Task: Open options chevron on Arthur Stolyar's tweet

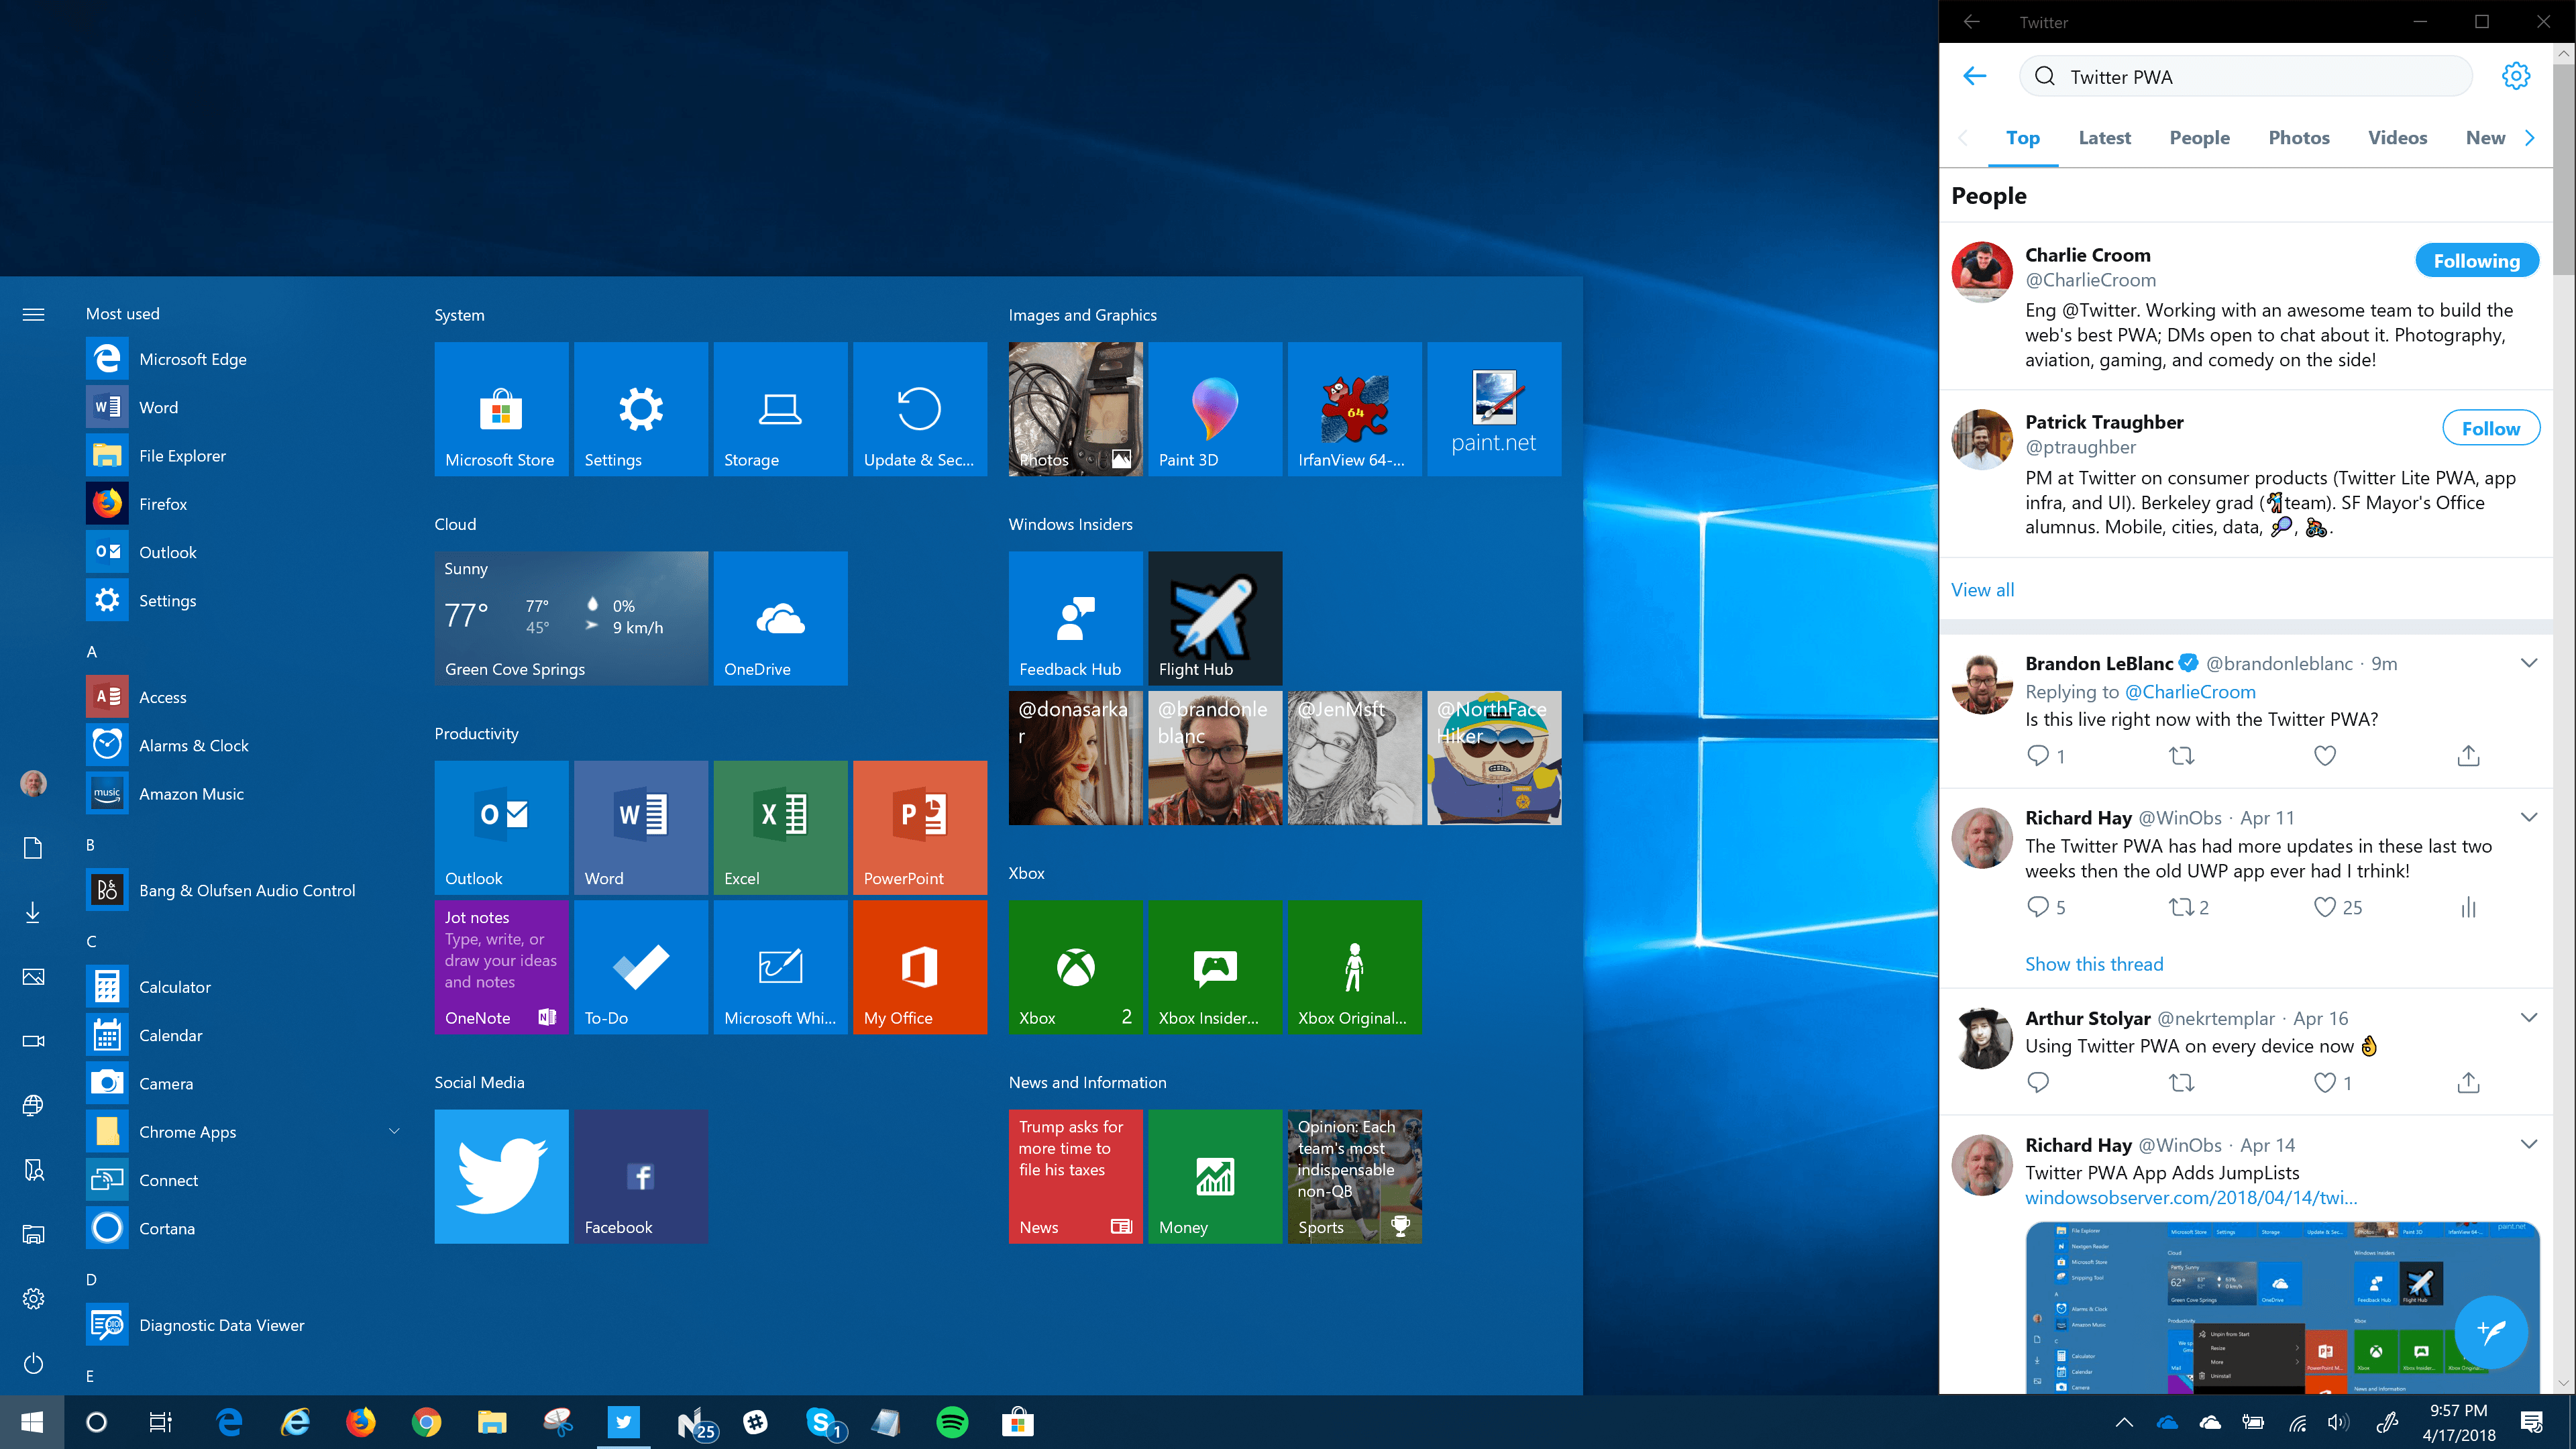Action: [x=2528, y=1017]
